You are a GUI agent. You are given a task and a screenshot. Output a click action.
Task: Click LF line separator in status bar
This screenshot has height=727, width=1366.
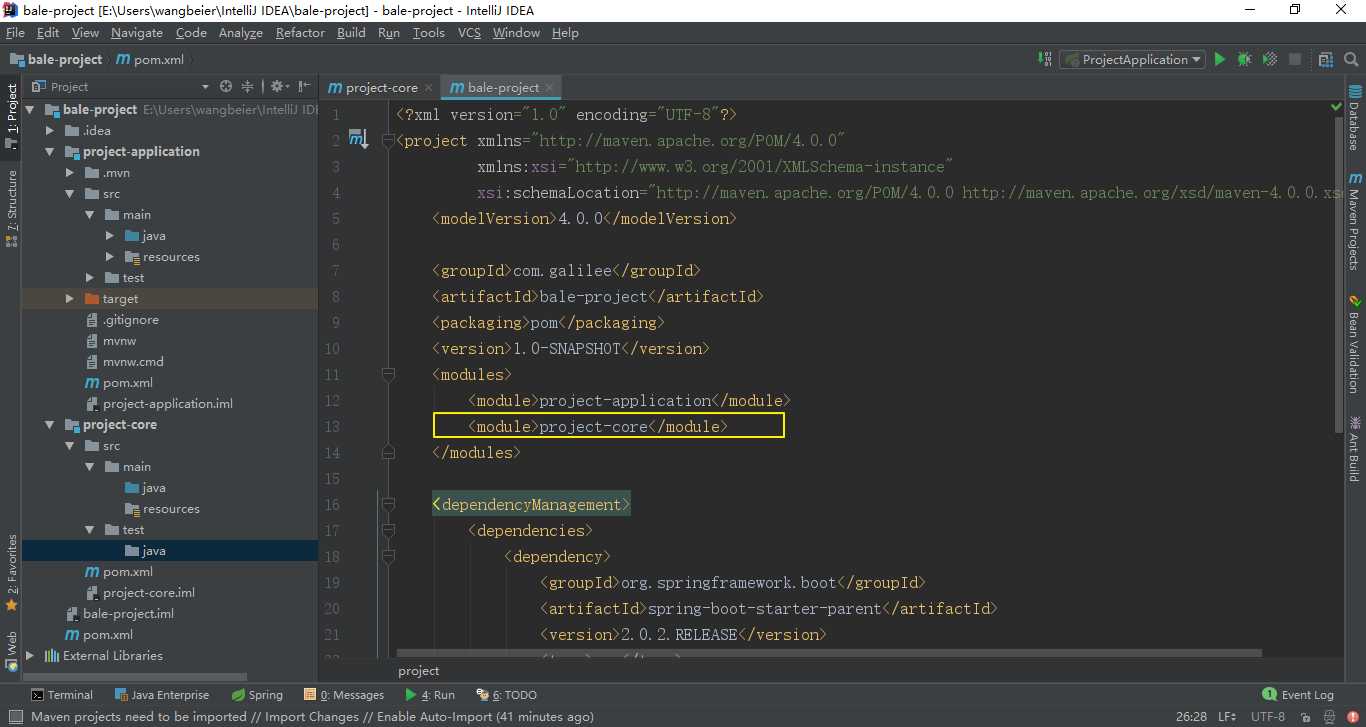[1227, 716]
